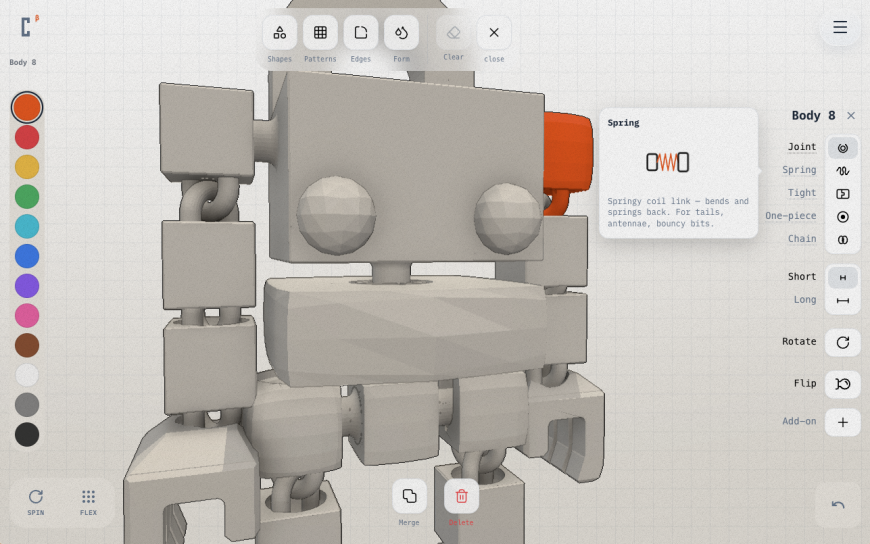Click the Flip label
The width and height of the screenshot is (870, 544).
pos(805,383)
